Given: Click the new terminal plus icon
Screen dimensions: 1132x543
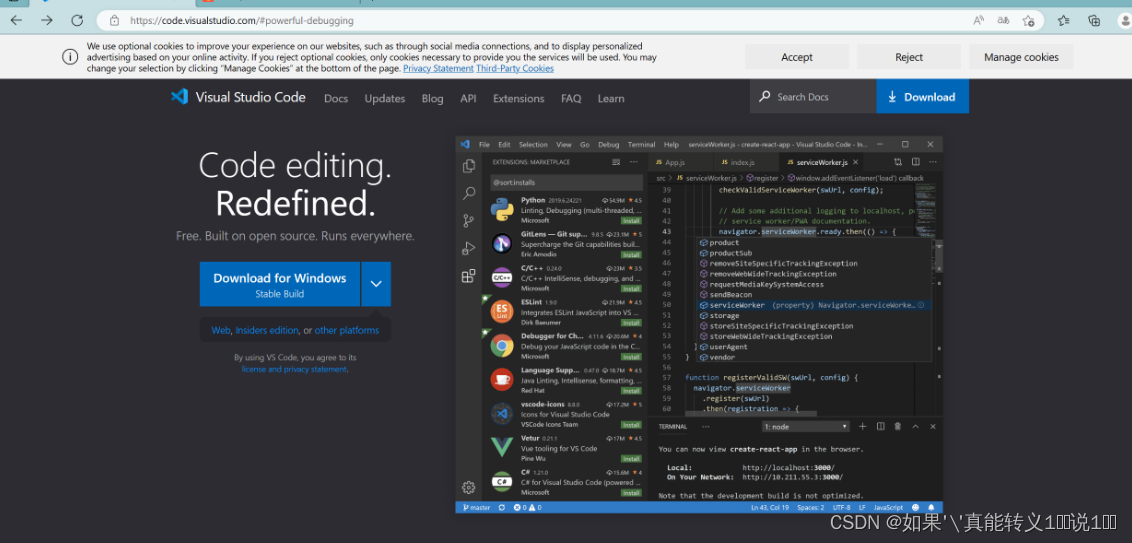Looking at the screenshot, I should [x=862, y=427].
